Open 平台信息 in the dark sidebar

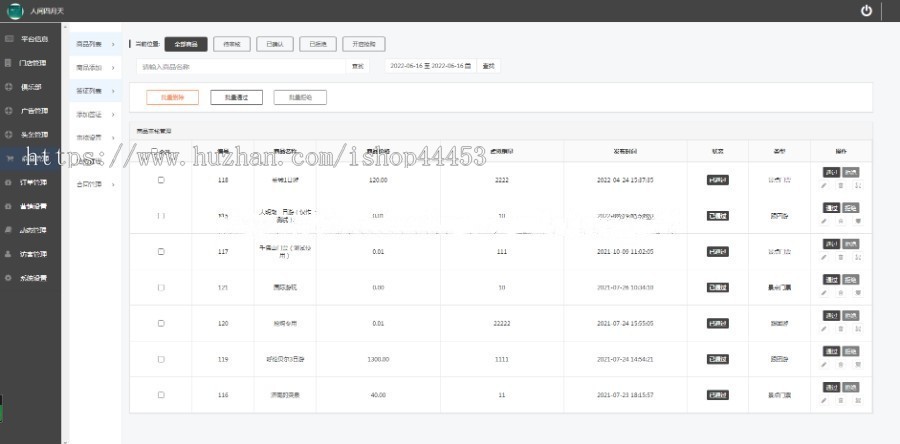pyautogui.click(x=34, y=39)
